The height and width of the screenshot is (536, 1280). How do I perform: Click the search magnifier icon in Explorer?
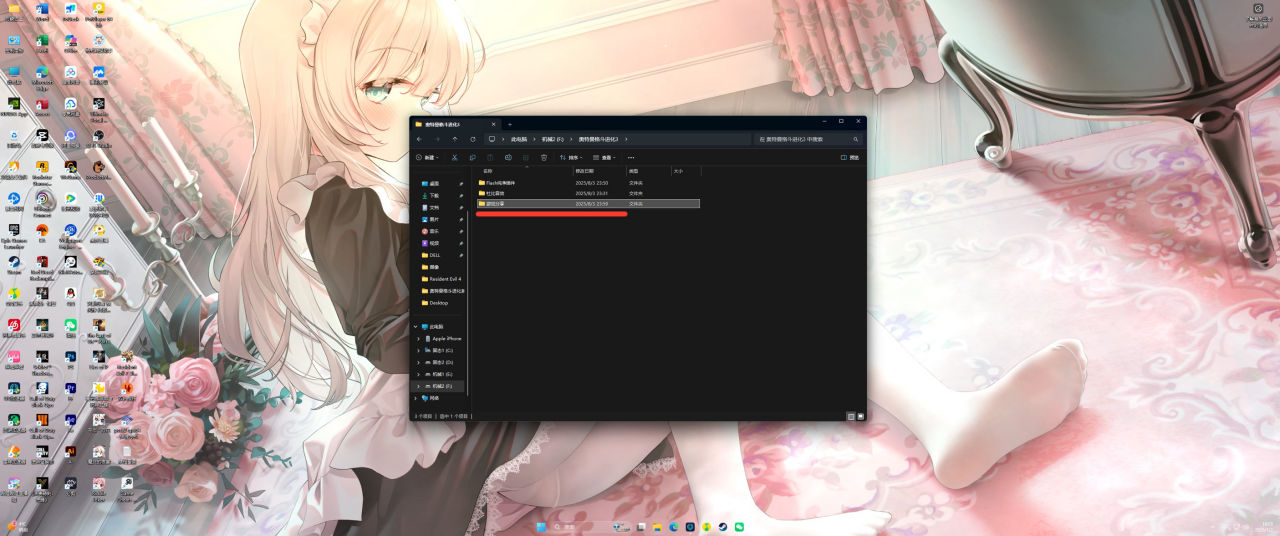(x=855, y=139)
